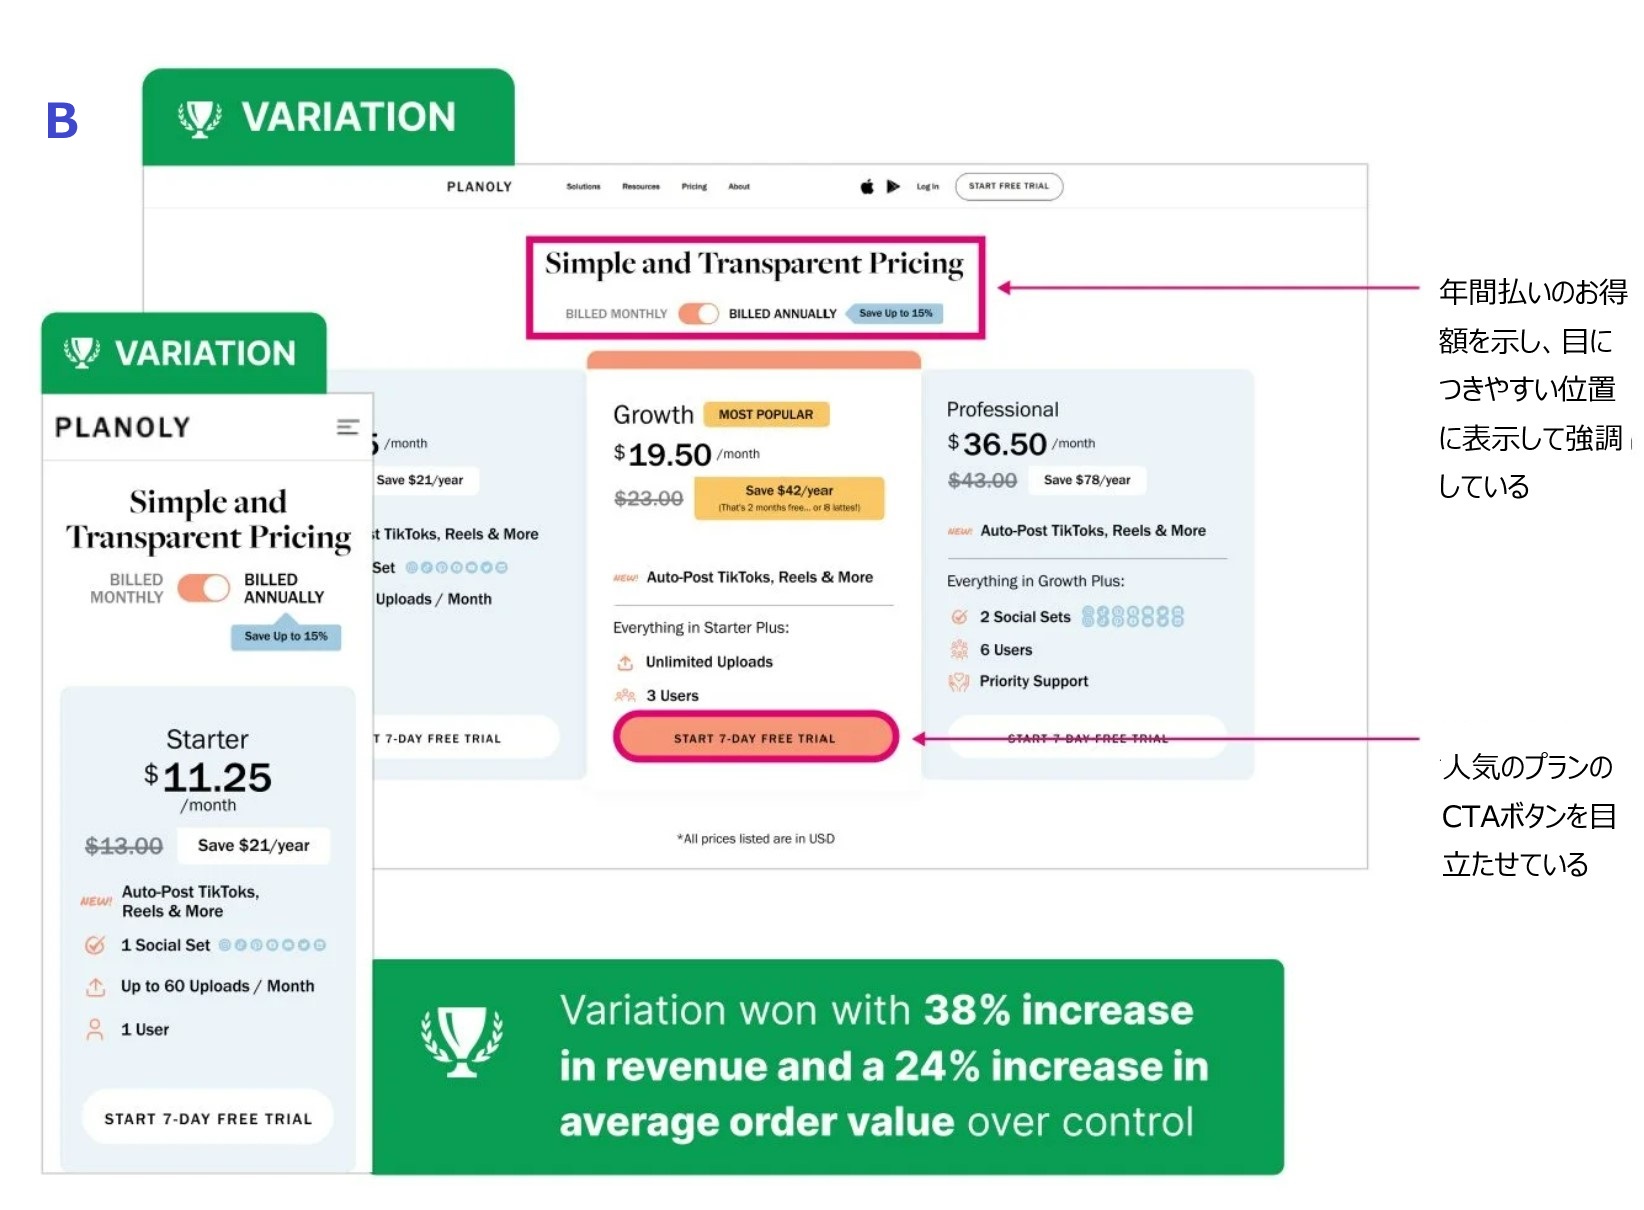Image resolution: width=1644 pixels, height=1210 pixels.
Task: Start the Growth plan 7-day free trial
Action: [755, 738]
